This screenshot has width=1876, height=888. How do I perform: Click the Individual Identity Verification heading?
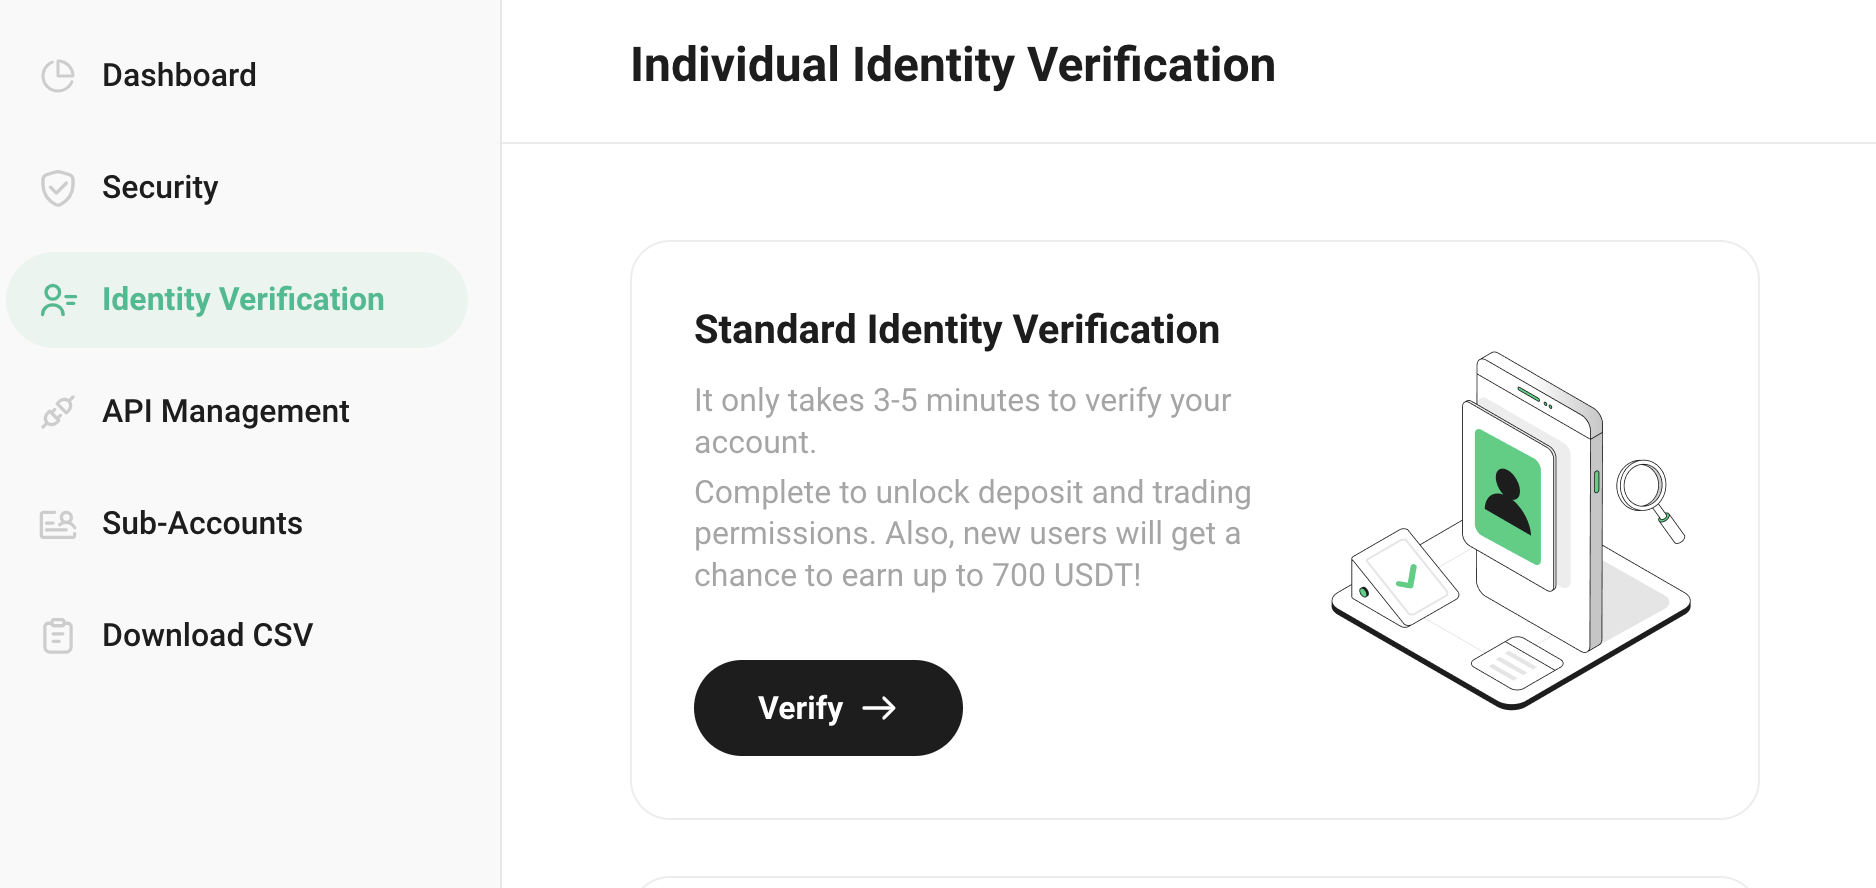coord(952,66)
